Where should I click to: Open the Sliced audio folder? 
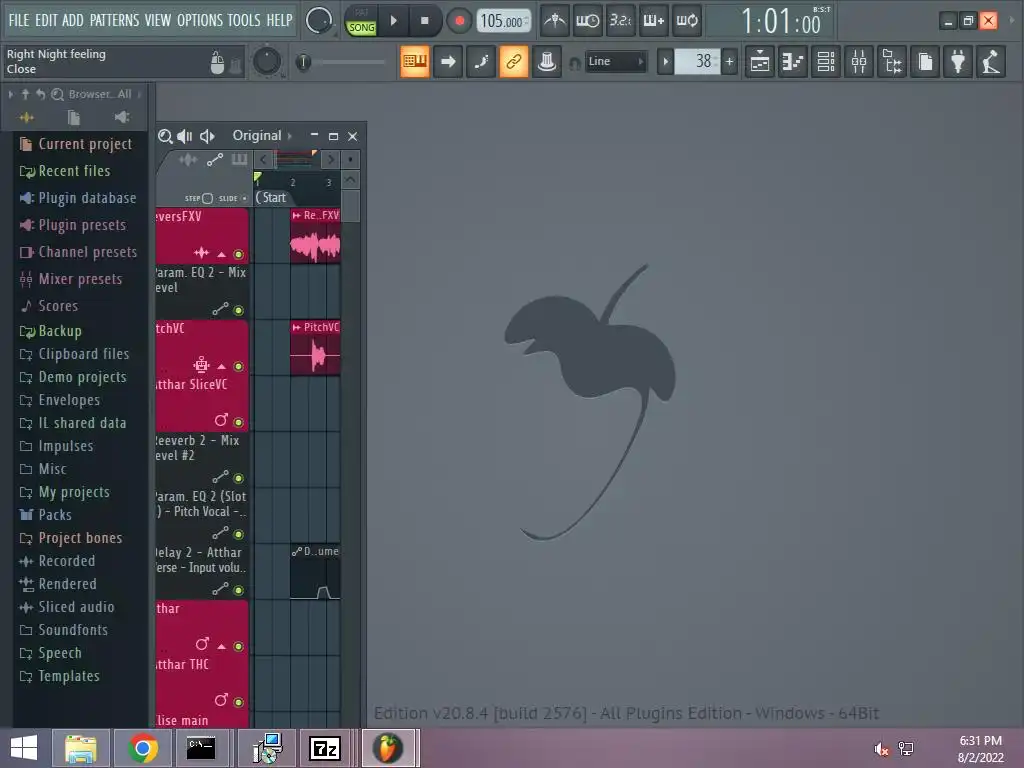pyautogui.click(x=67, y=607)
